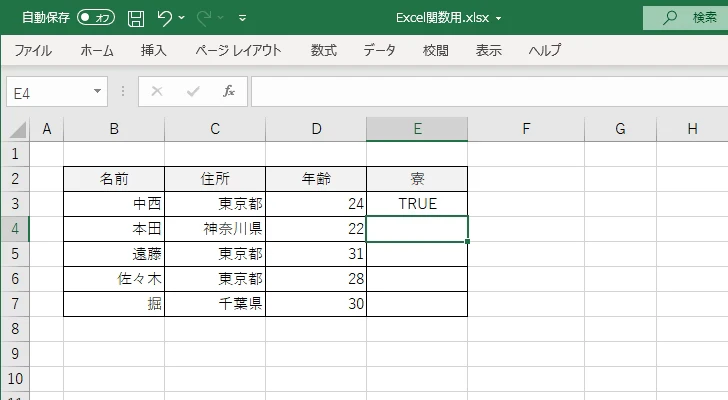The image size is (728, 400).
Task: Switch to the 数式 tab
Action: (x=324, y=50)
